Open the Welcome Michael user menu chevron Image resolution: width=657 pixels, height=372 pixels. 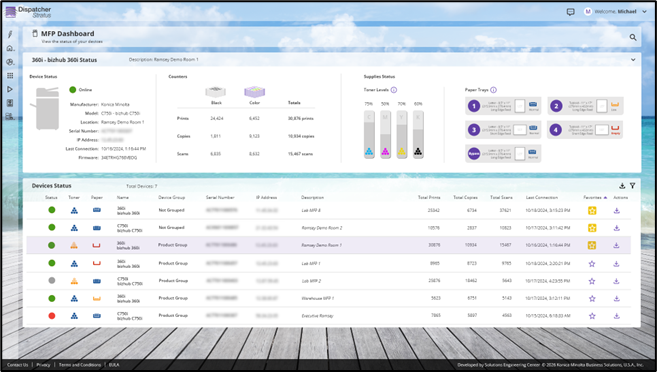point(644,12)
